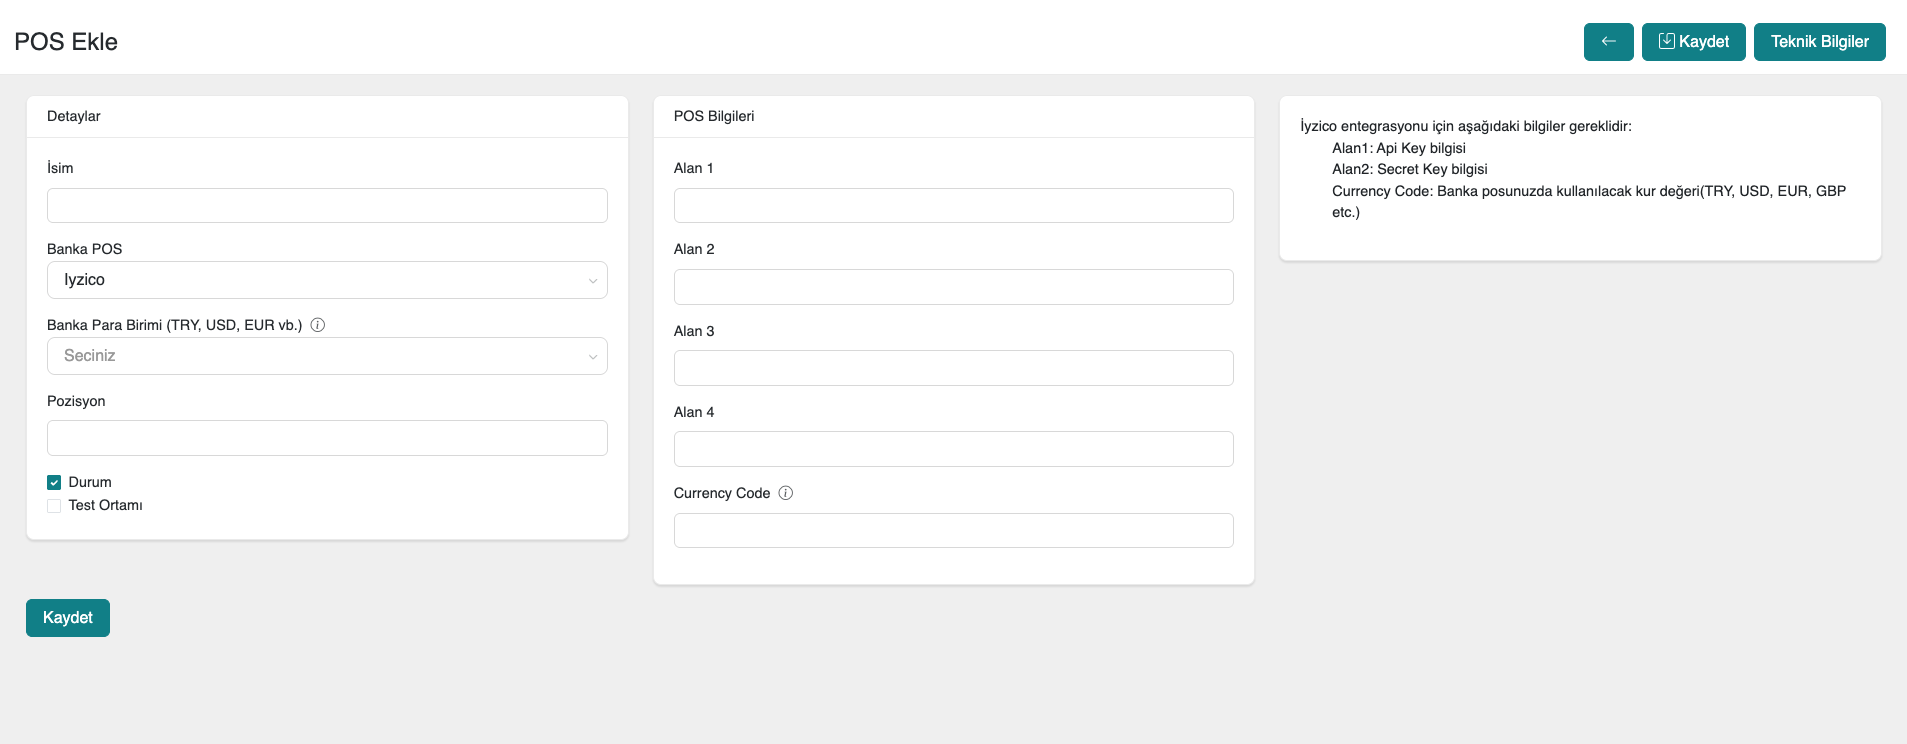Click inside the Alan 4 field
The image size is (1907, 744).
[953, 449]
